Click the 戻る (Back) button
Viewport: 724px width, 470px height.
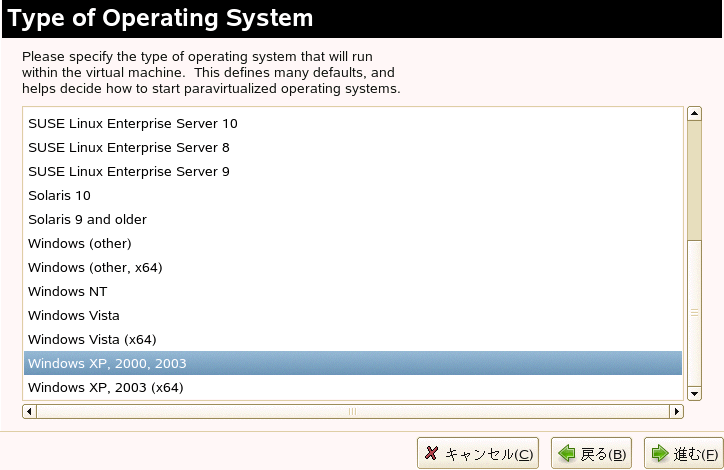tap(591, 453)
